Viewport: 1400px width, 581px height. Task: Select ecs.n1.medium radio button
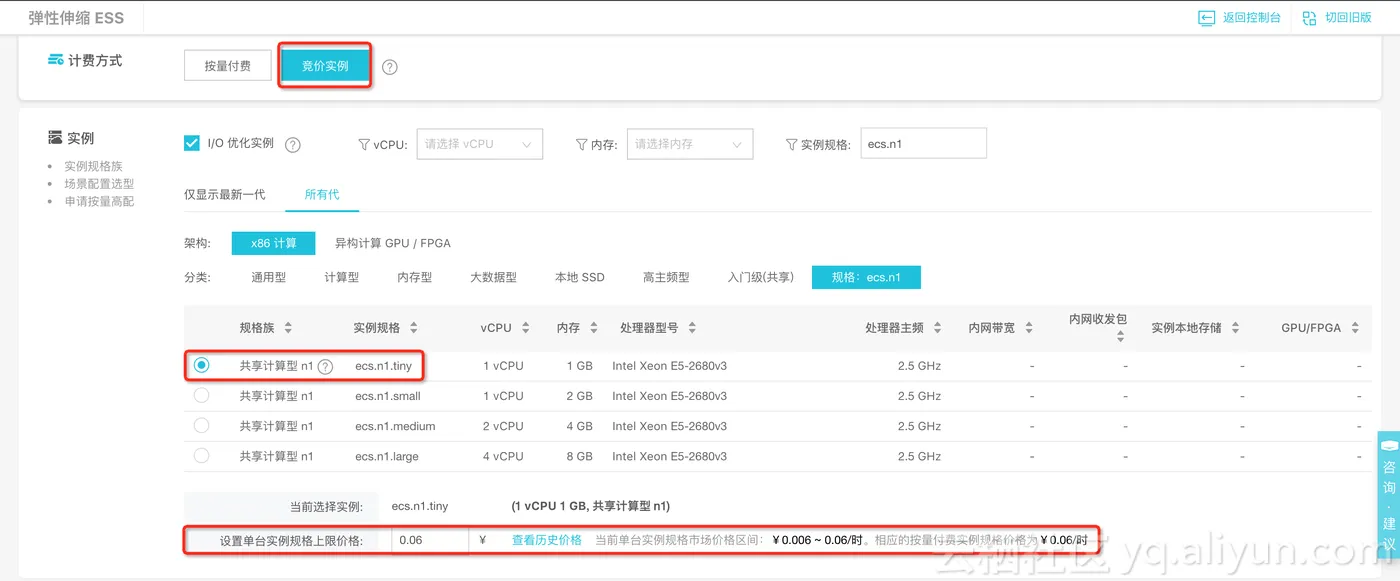click(201, 425)
